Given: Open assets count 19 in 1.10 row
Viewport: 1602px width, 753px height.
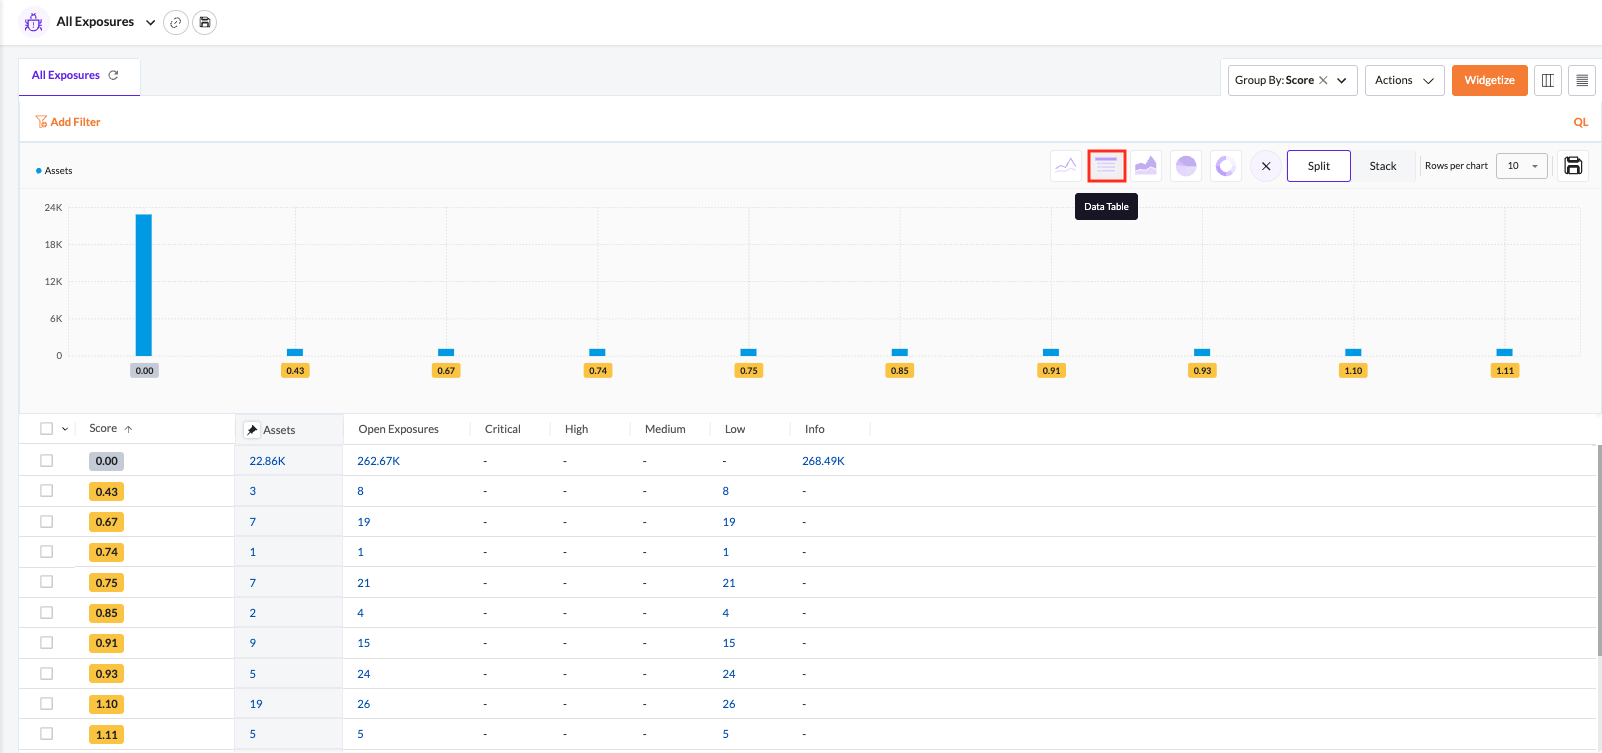Looking at the screenshot, I should 256,704.
